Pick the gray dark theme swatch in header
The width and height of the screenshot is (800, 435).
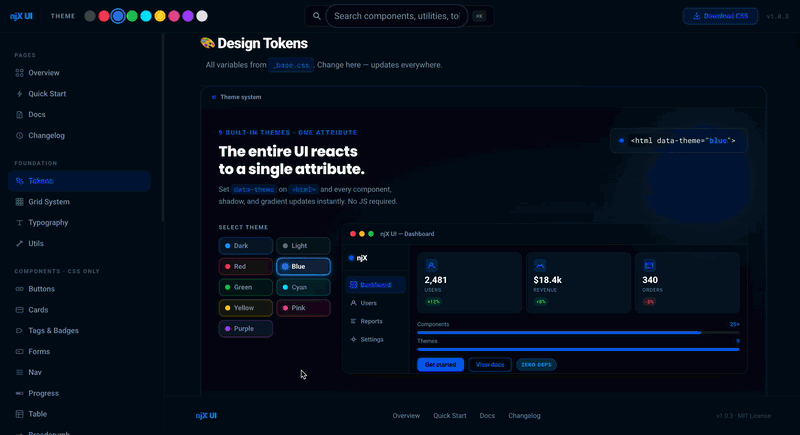(90, 16)
